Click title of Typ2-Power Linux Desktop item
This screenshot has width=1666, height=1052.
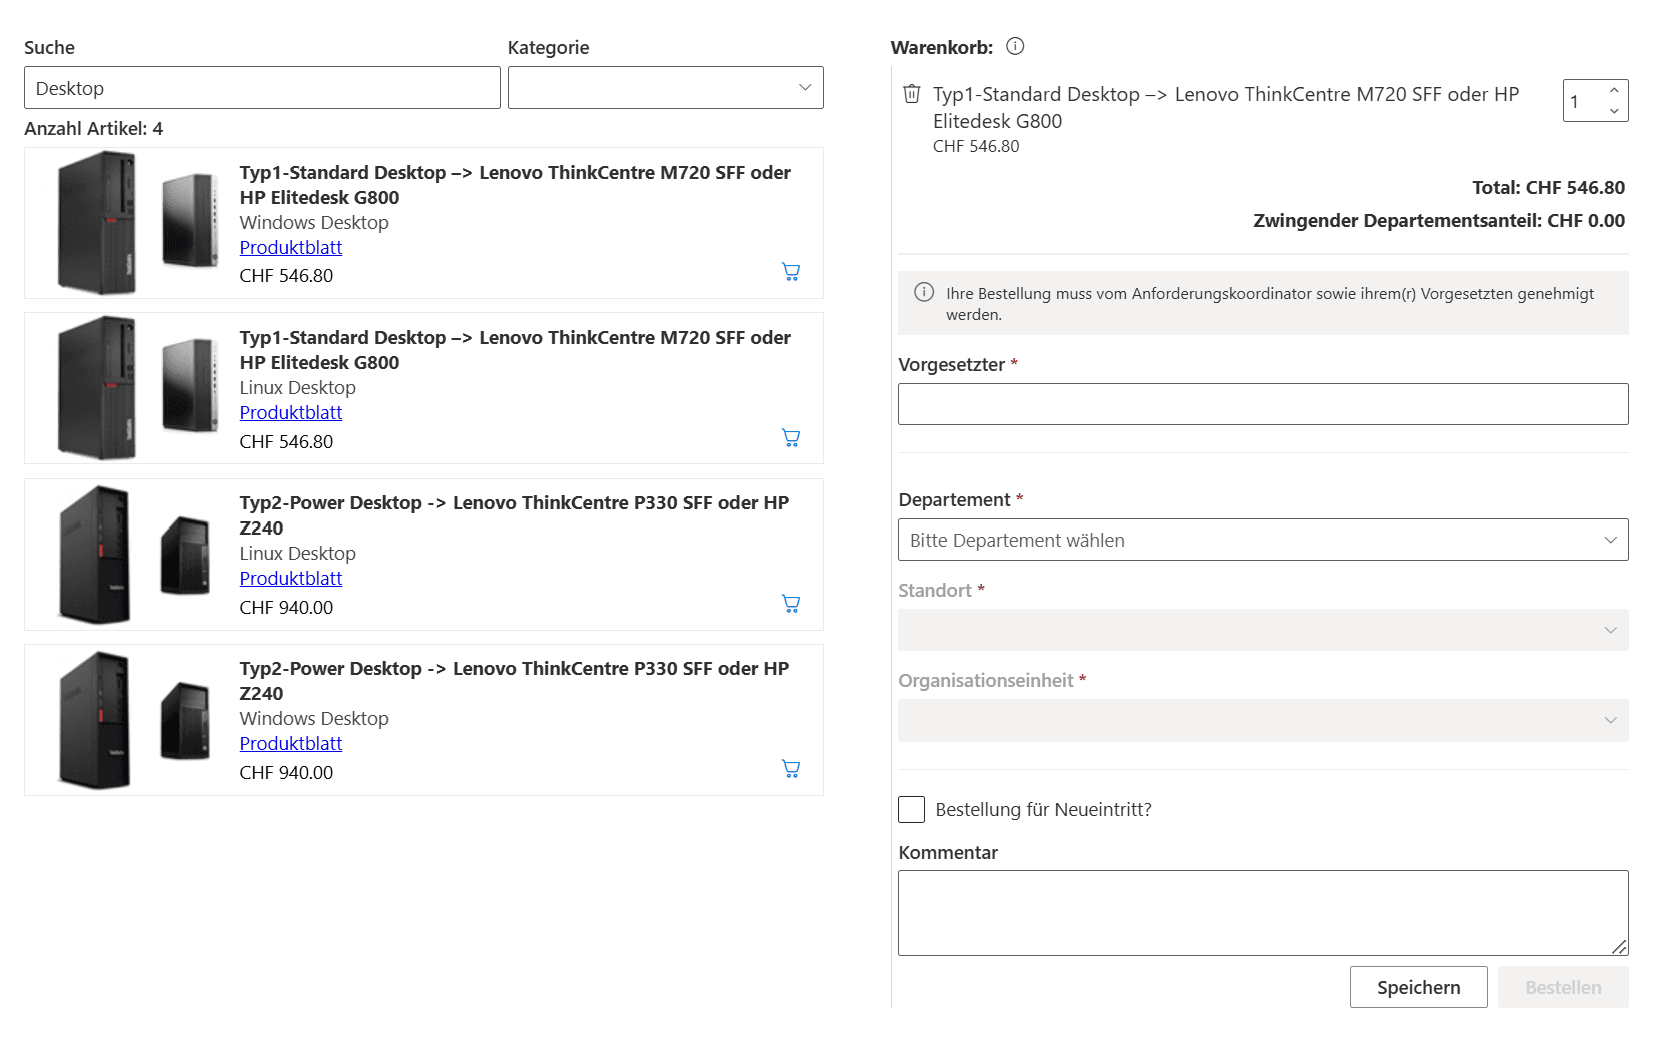click(514, 516)
